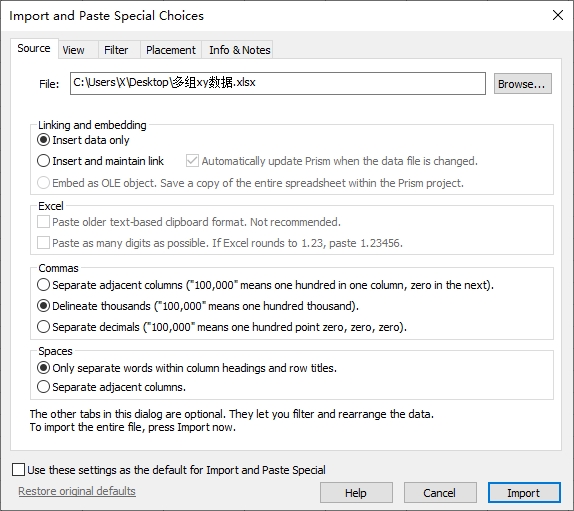Cancel the import dialog
Image resolution: width=574 pixels, height=511 pixels.
tap(440, 492)
